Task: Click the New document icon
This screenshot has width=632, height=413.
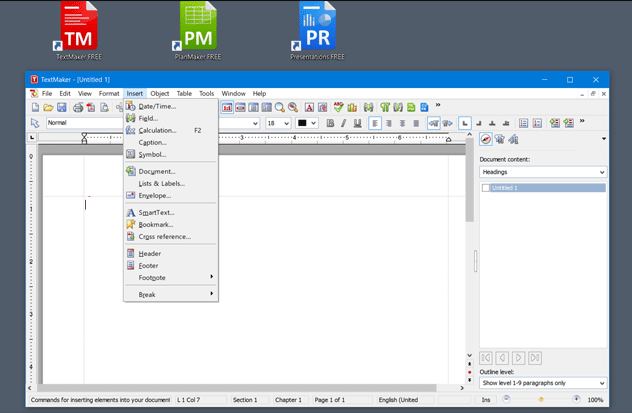Action: coord(35,107)
